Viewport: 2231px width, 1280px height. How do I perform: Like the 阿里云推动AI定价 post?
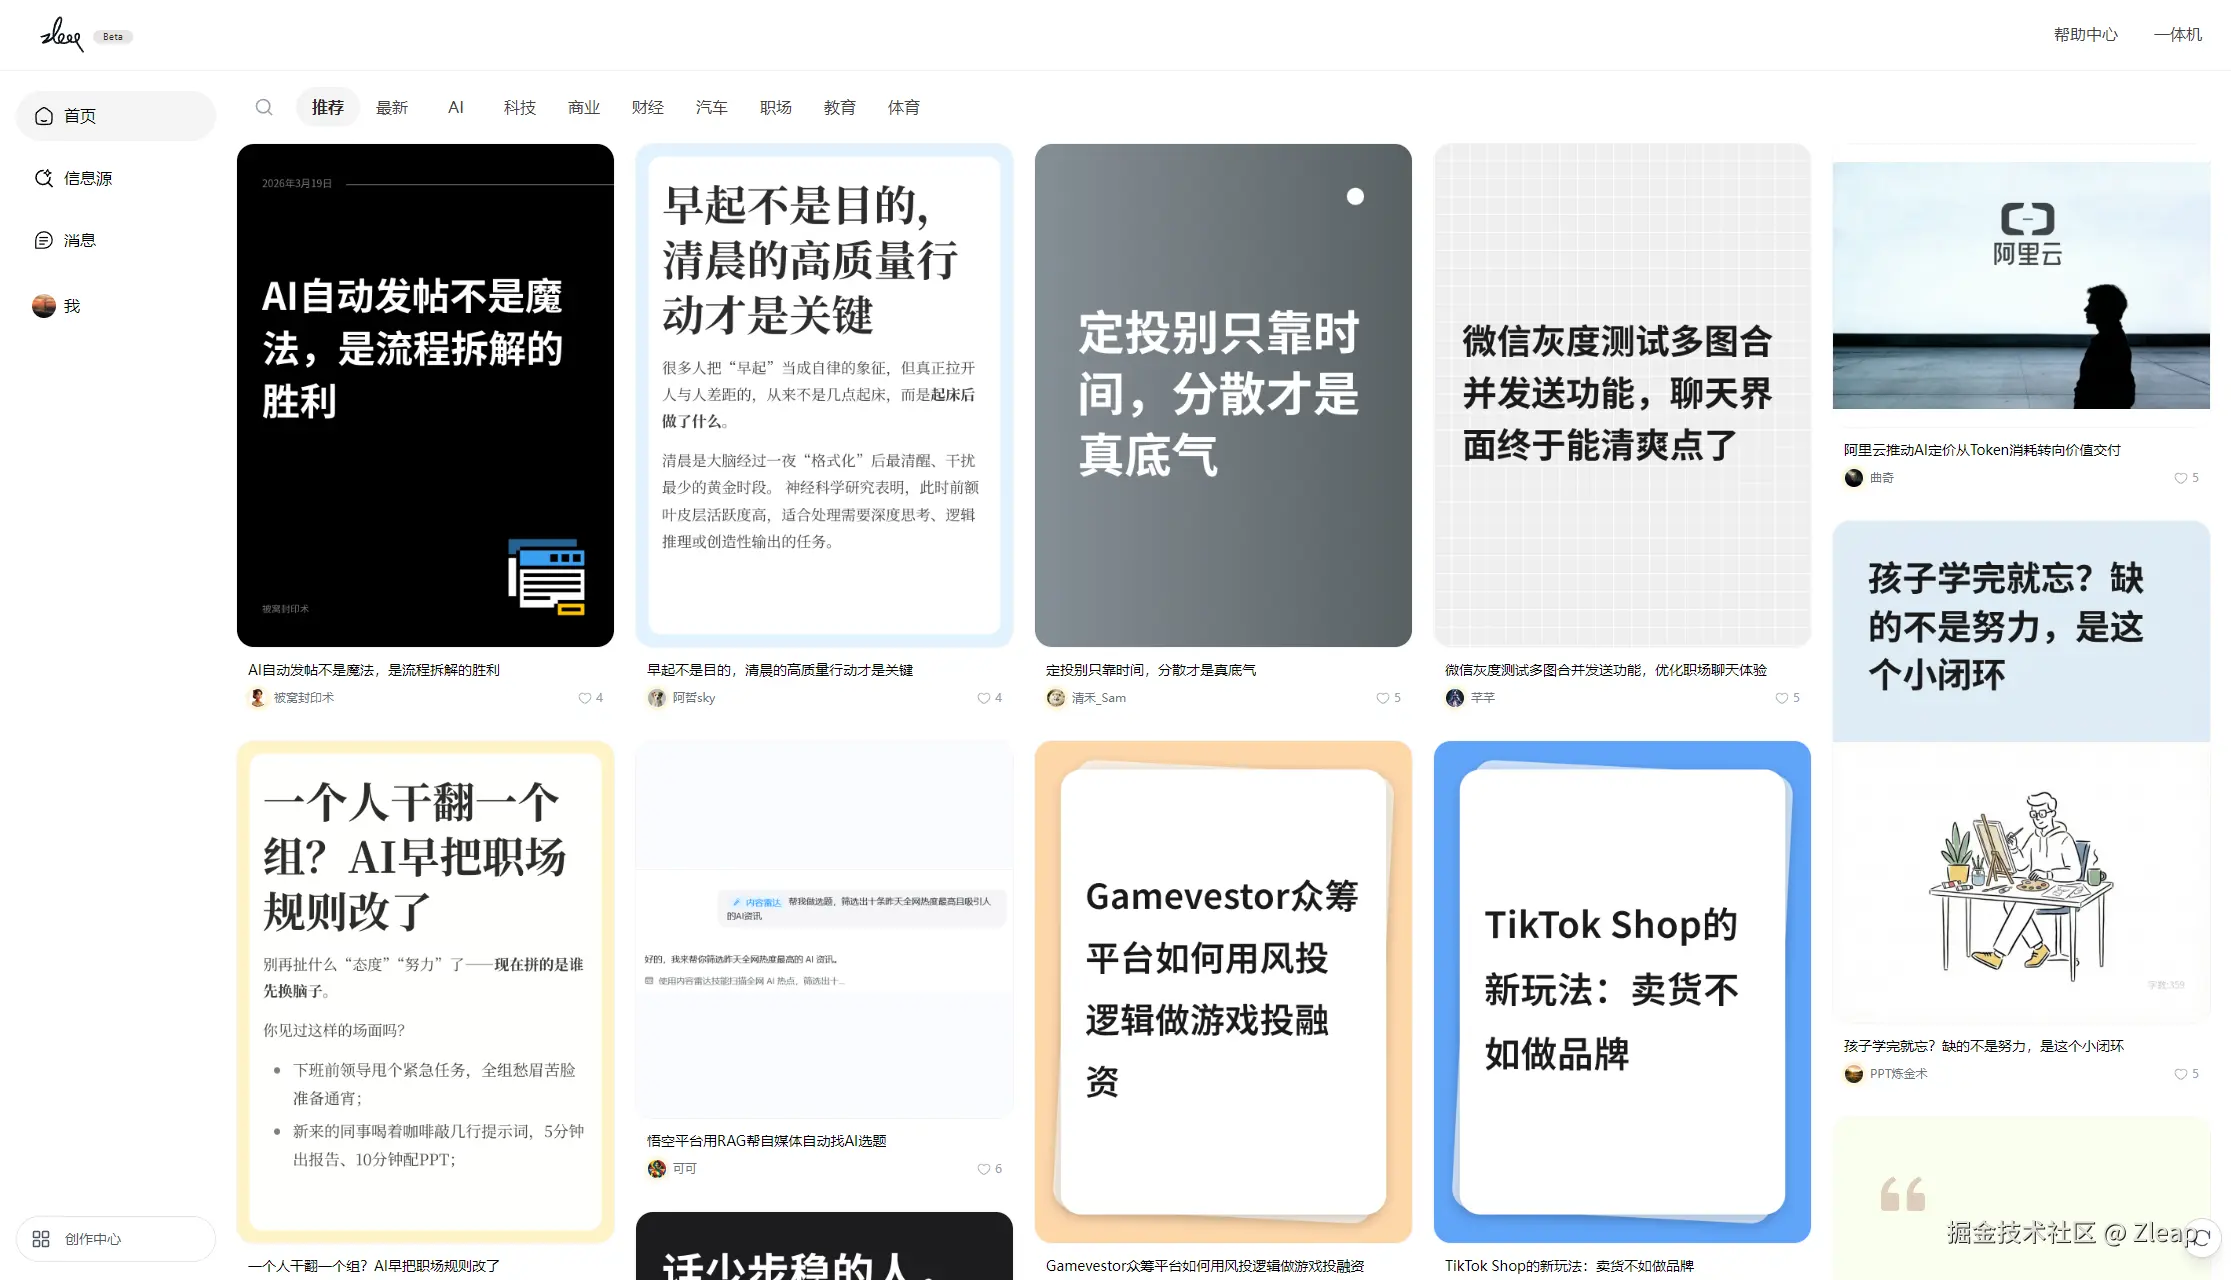click(2180, 478)
